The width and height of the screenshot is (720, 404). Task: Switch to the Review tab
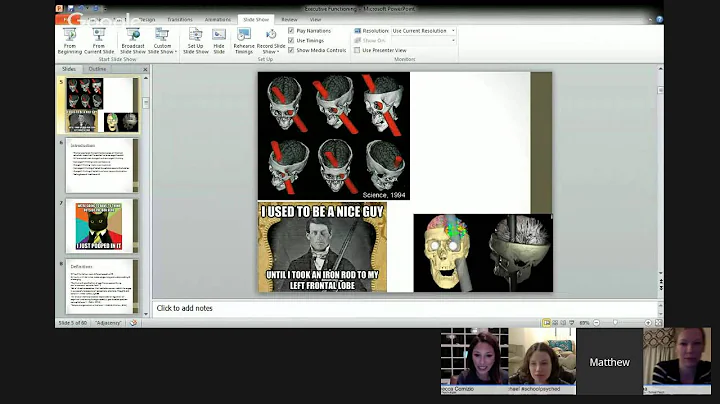[289, 20]
